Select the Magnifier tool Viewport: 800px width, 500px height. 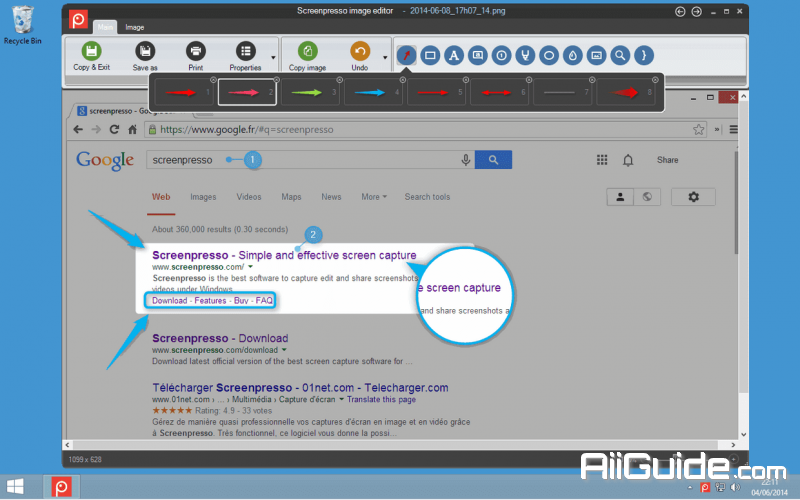coord(620,55)
